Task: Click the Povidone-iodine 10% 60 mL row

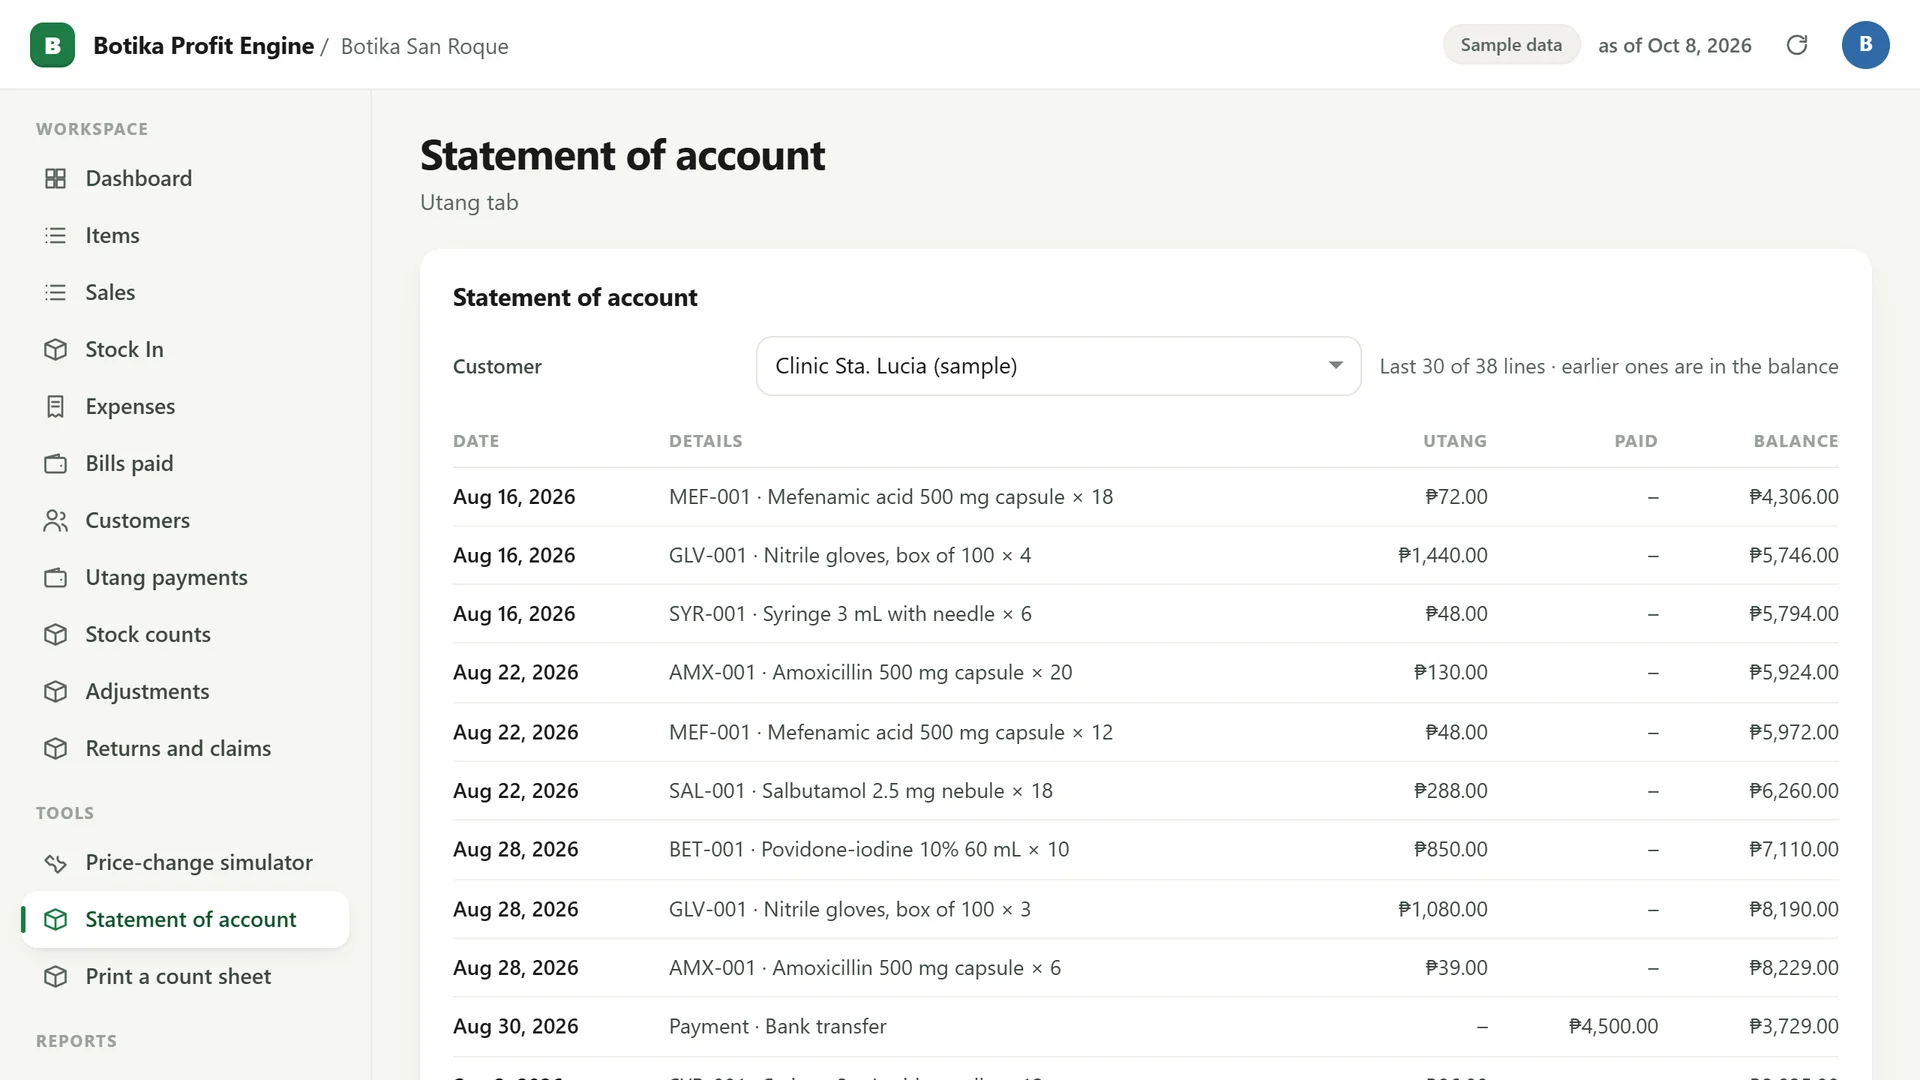Action: pos(1146,850)
